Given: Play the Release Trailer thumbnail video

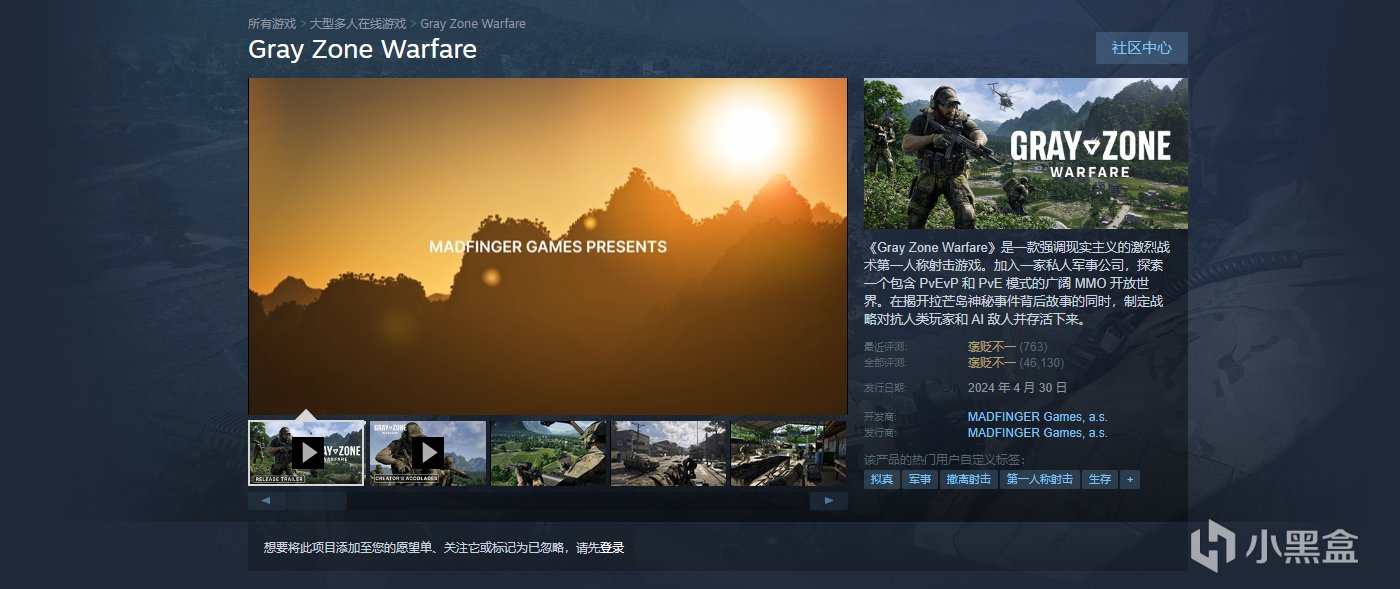Looking at the screenshot, I should (306, 453).
